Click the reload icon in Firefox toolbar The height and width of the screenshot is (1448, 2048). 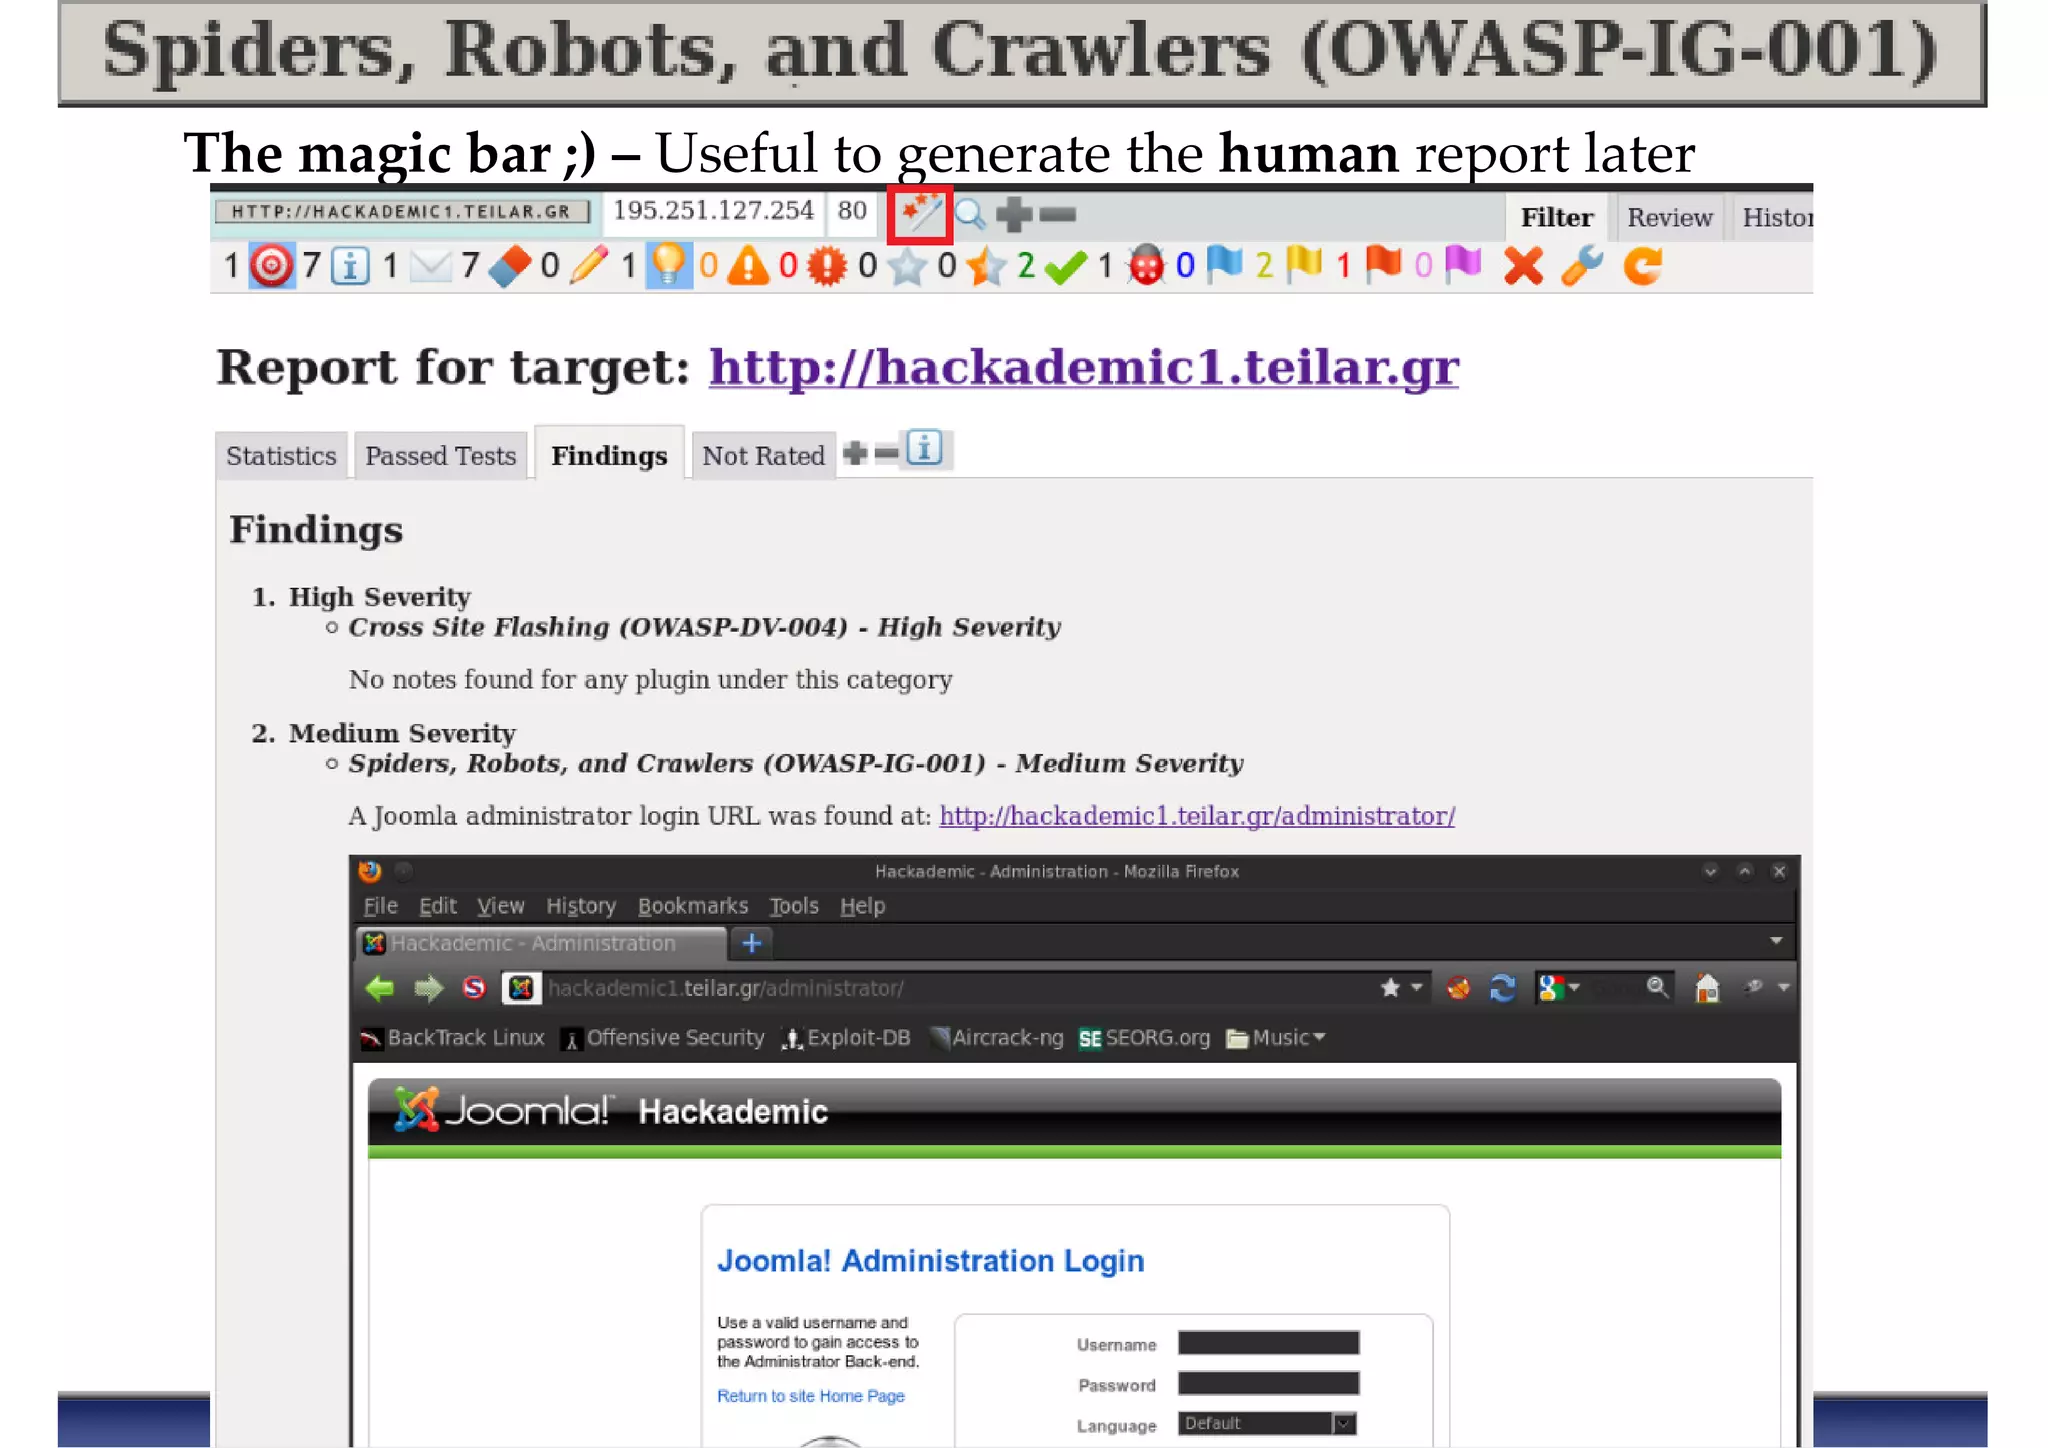[1502, 989]
